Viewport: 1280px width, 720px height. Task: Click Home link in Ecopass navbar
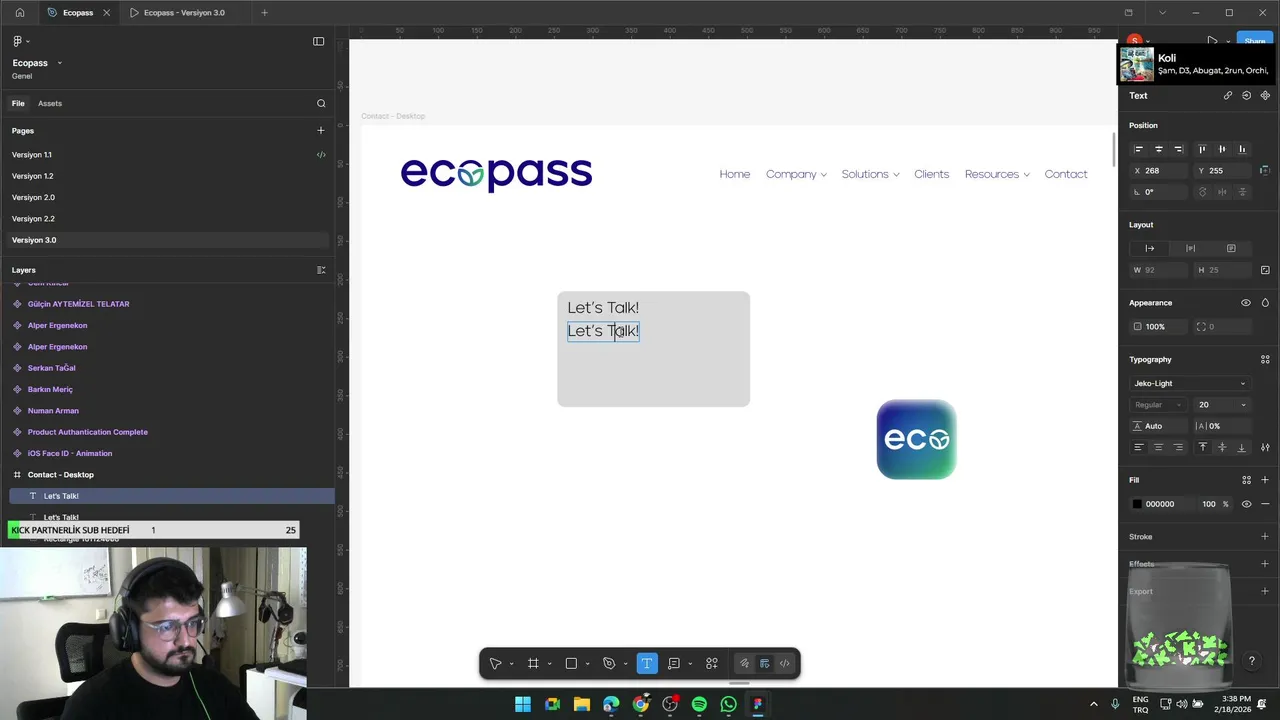click(x=735, y=174)
